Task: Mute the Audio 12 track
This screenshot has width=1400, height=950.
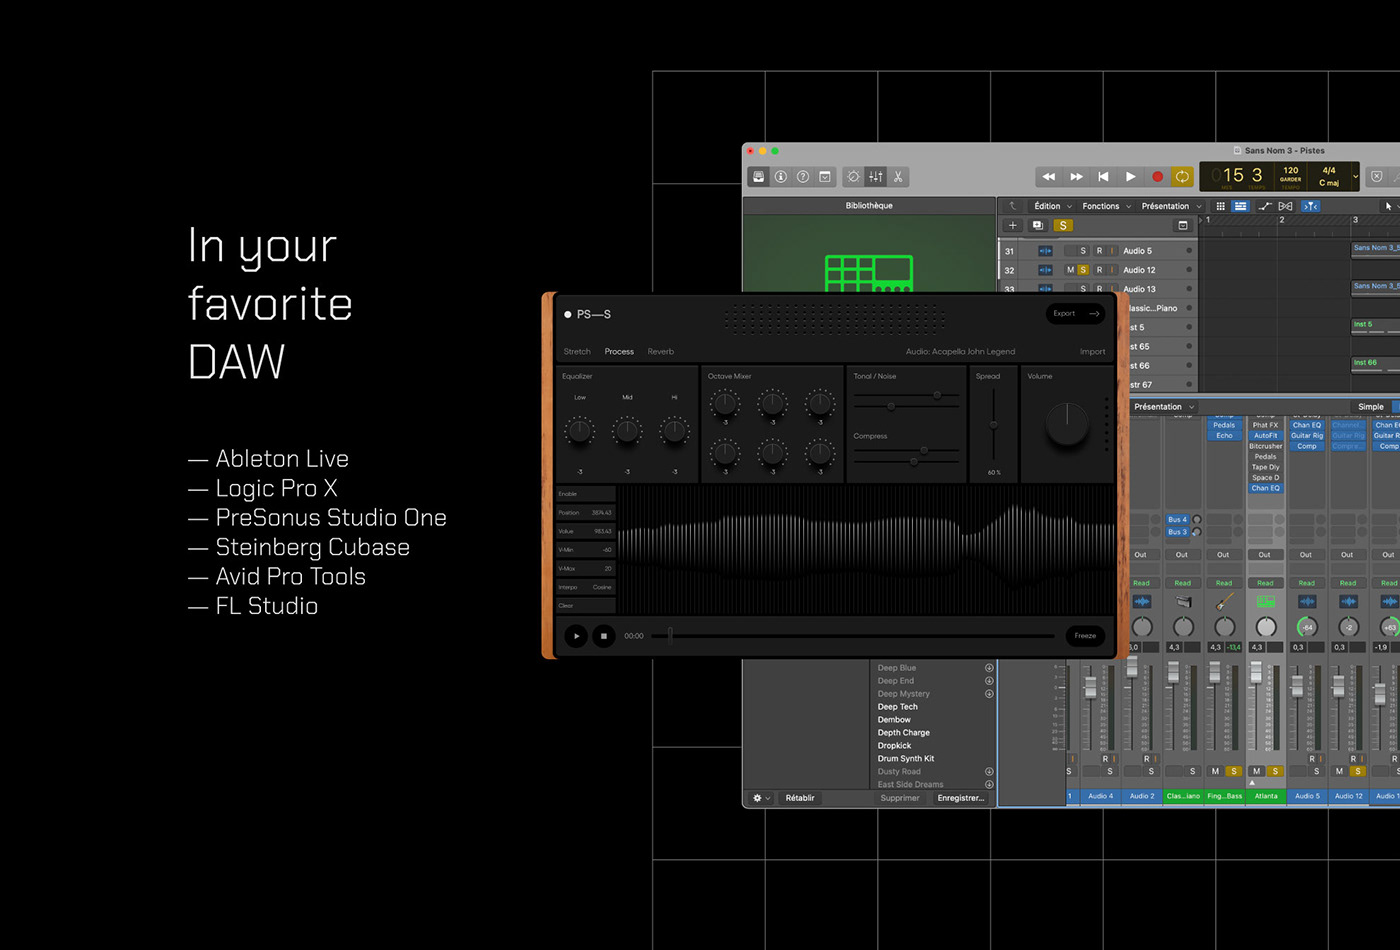Action: (x=1070, y=270)
